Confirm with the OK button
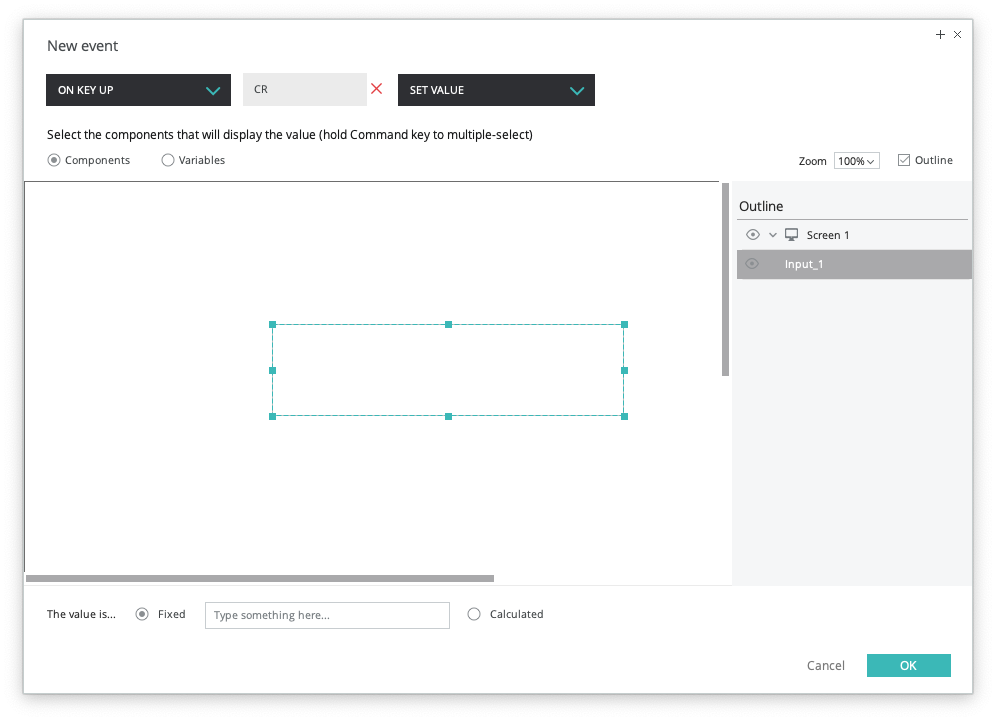 tap(908, 665)
